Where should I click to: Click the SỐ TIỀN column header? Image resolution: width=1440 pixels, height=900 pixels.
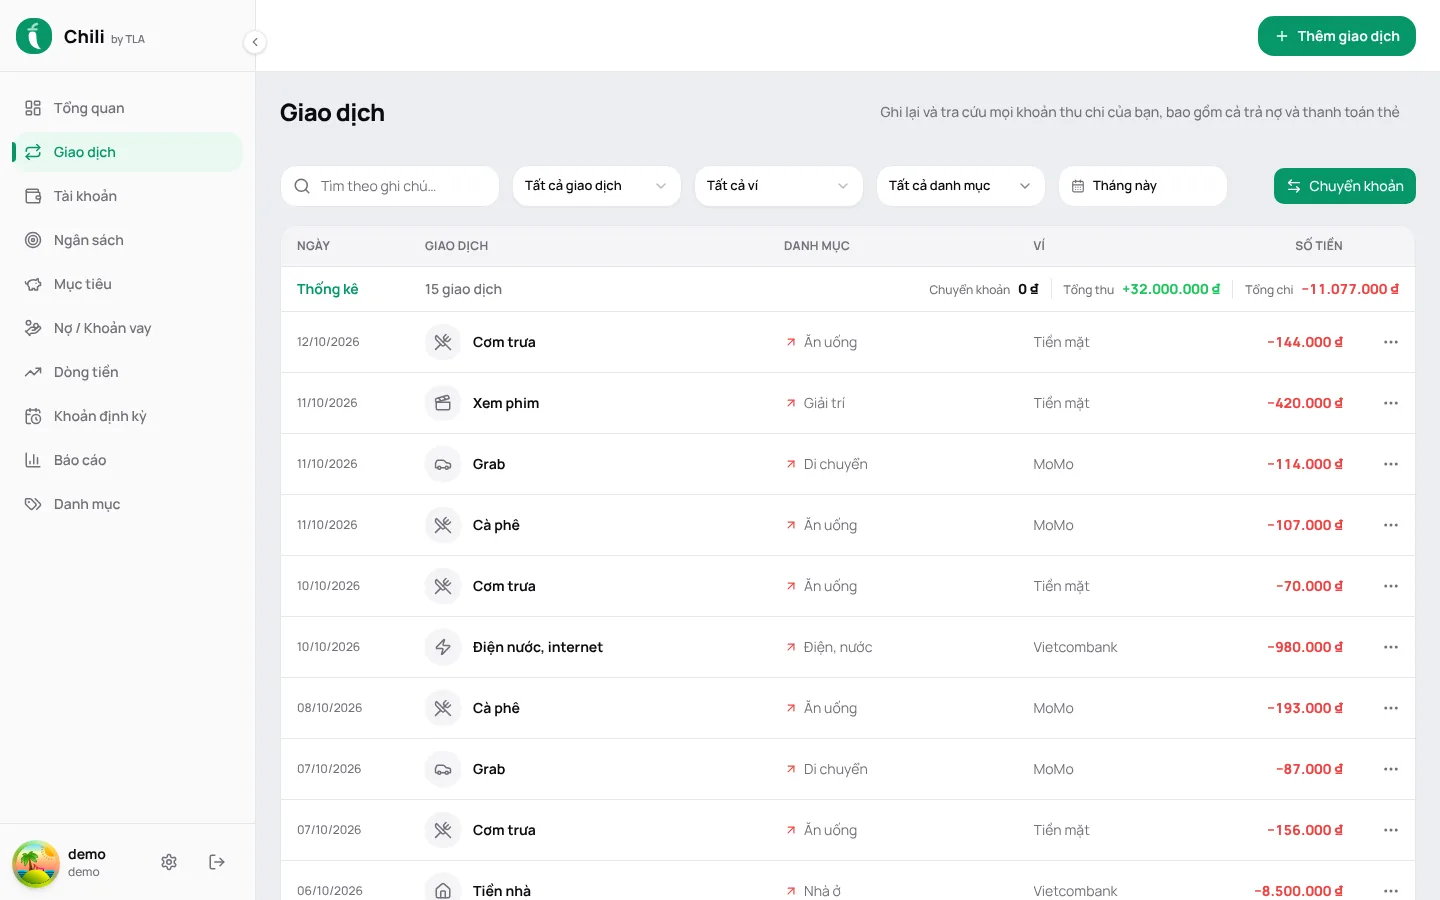point(1318,246)
